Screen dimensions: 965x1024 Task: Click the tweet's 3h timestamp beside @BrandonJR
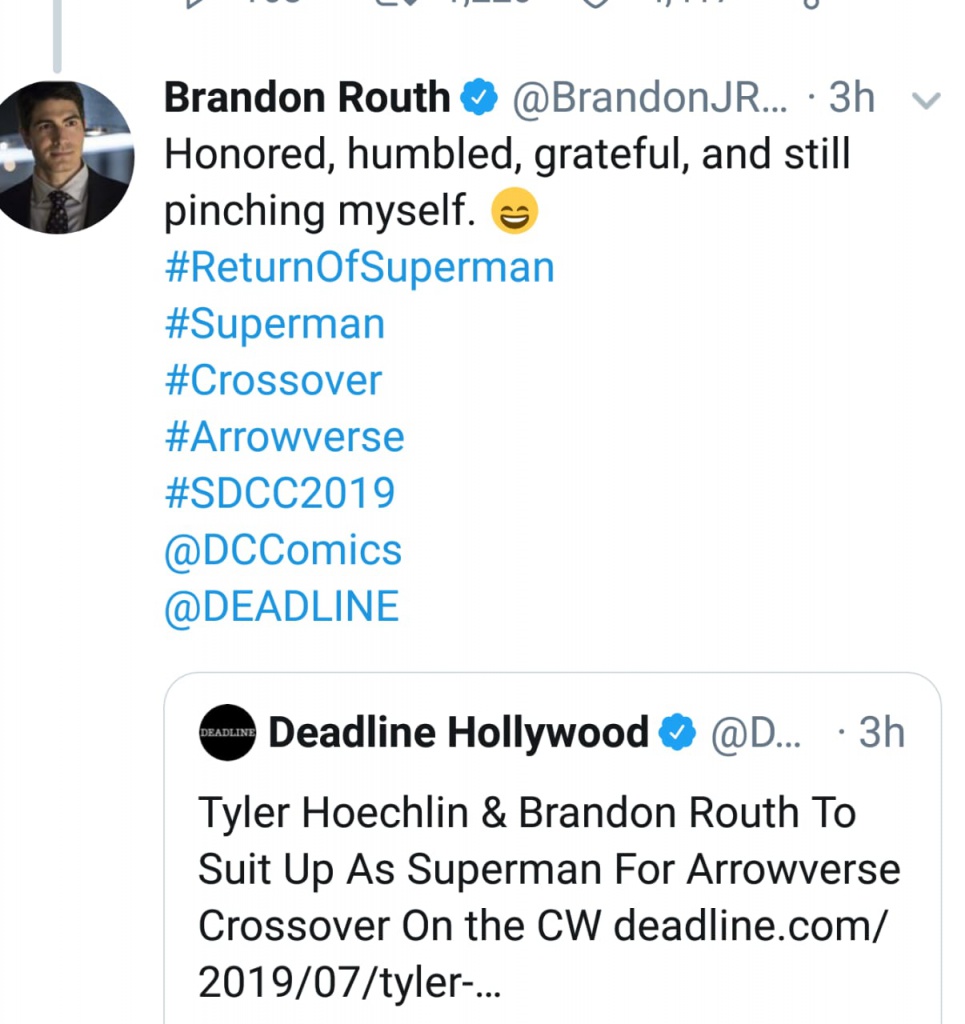(x=852, y=98)
